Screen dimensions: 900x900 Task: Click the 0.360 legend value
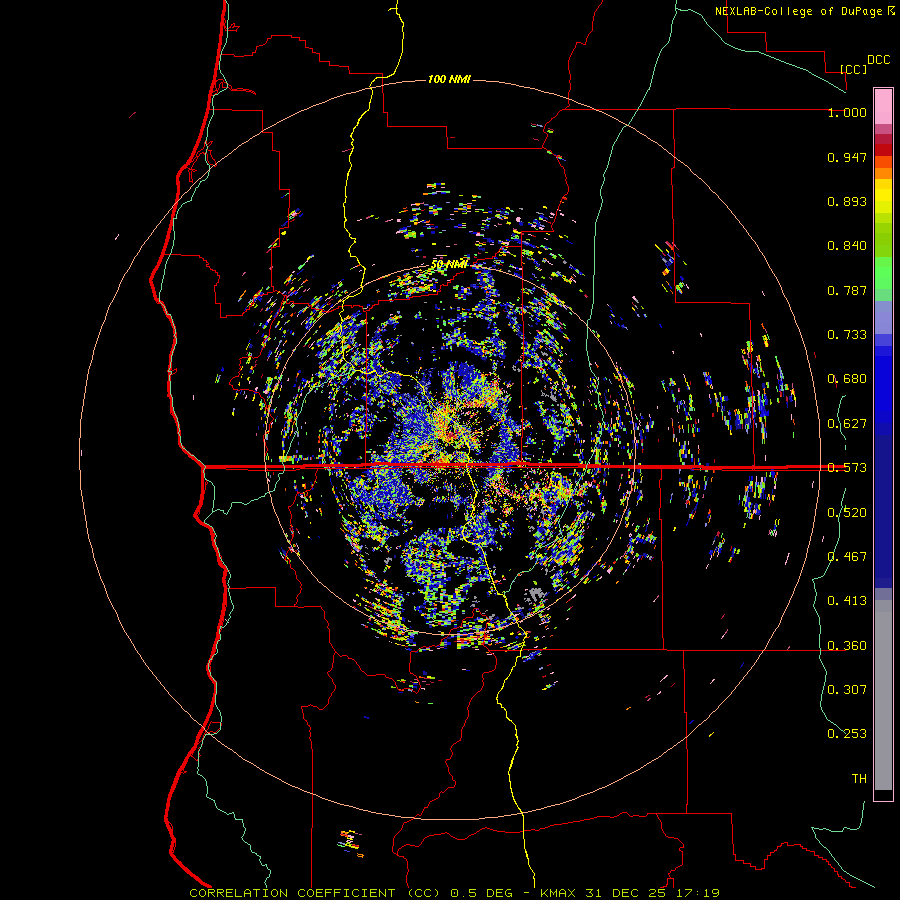(x=847, y=646)
